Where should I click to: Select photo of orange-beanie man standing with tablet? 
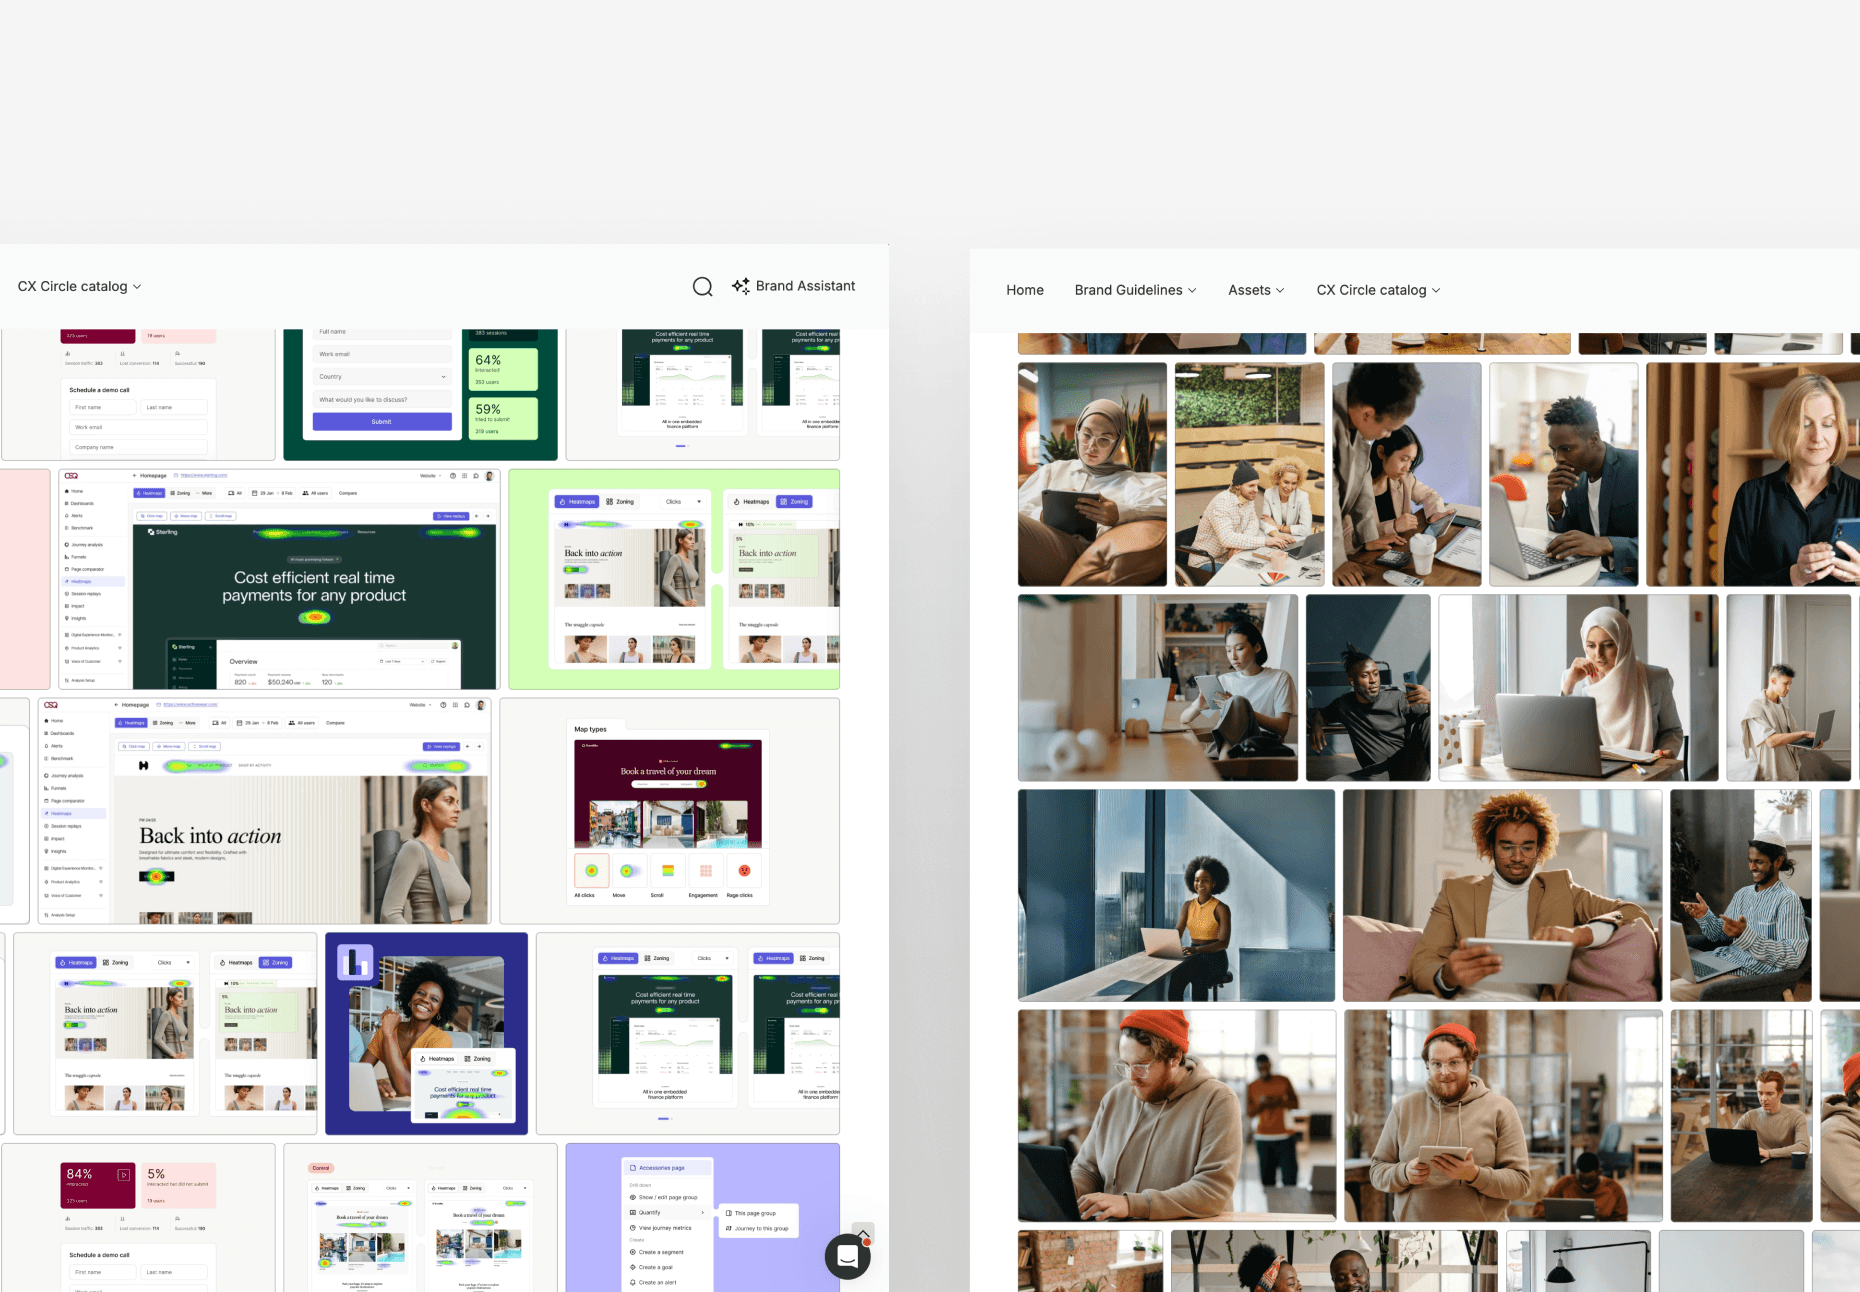[x=1503, y=1115]
